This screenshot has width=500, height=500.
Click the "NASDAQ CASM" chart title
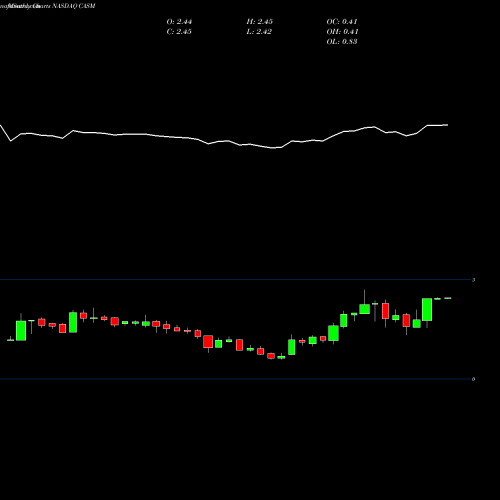coord(74,6)
